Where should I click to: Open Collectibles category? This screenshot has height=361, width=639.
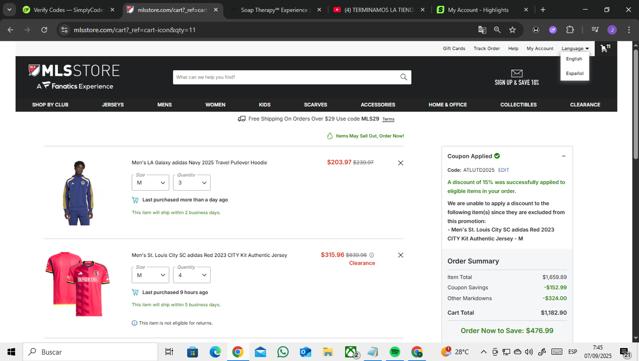518,105
